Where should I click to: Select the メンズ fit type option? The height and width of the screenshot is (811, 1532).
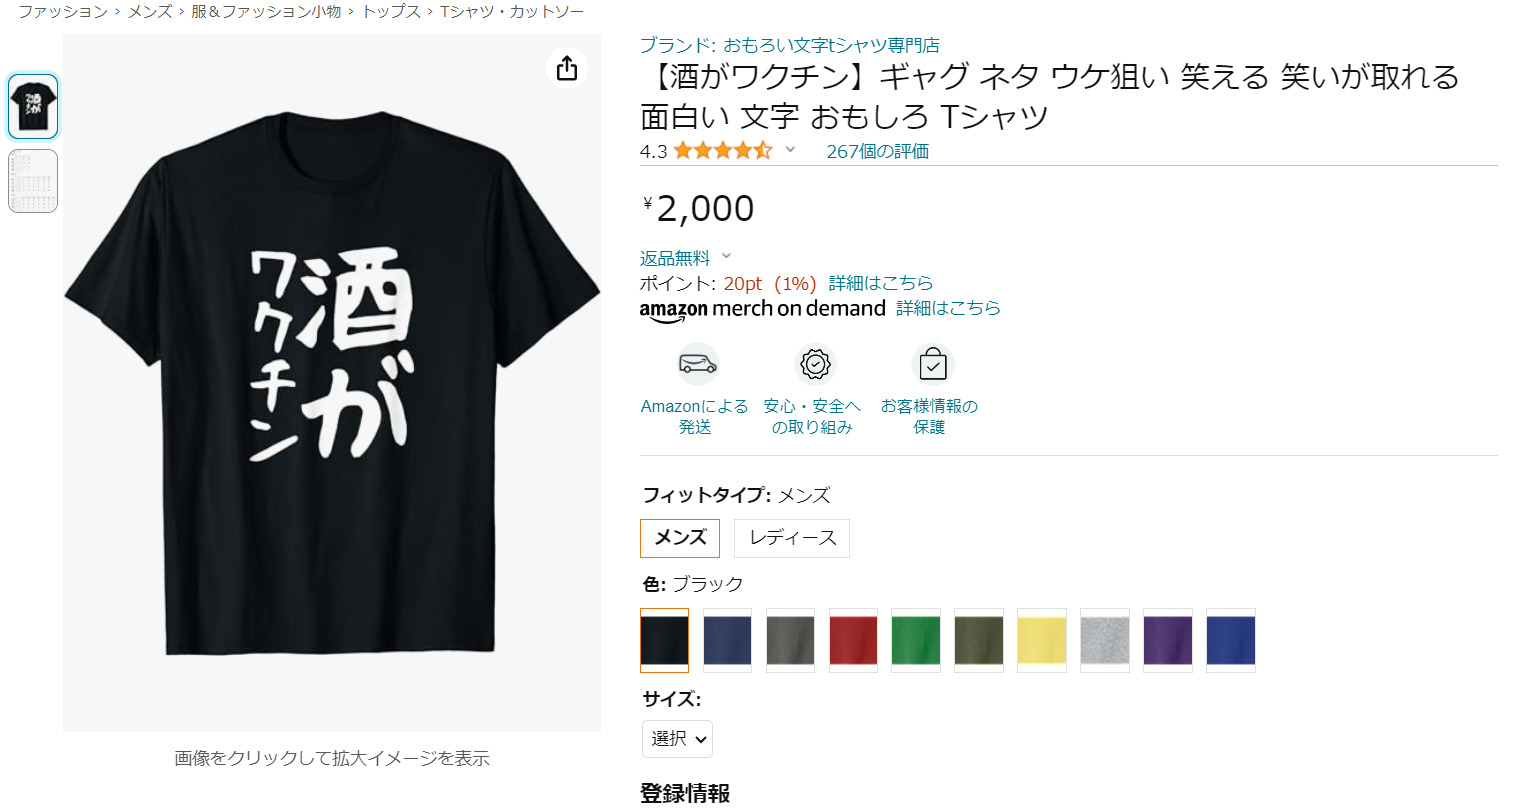tap(680, 538)
